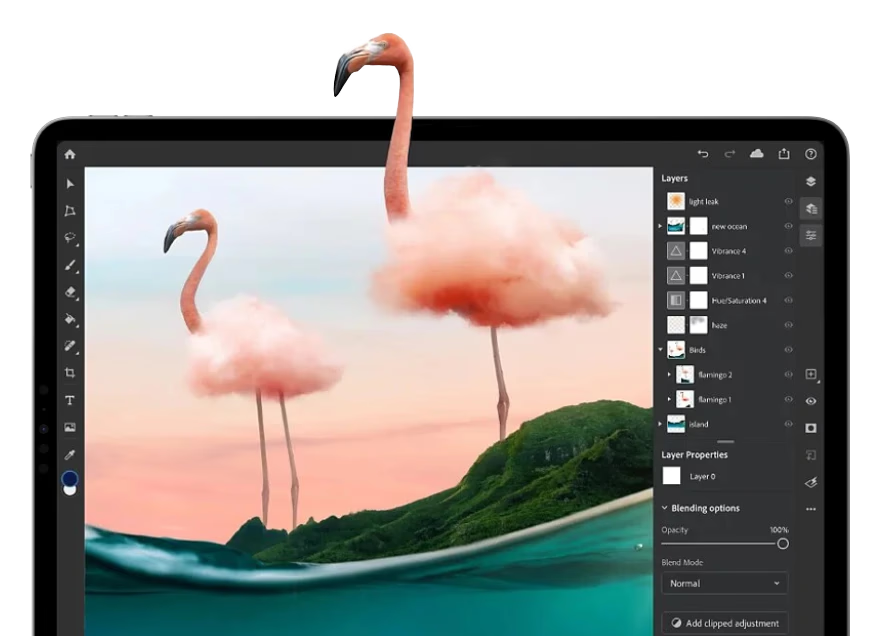Expand the island layer group
The height and width of the screenshot is (636, 880).
click(660, 424)
